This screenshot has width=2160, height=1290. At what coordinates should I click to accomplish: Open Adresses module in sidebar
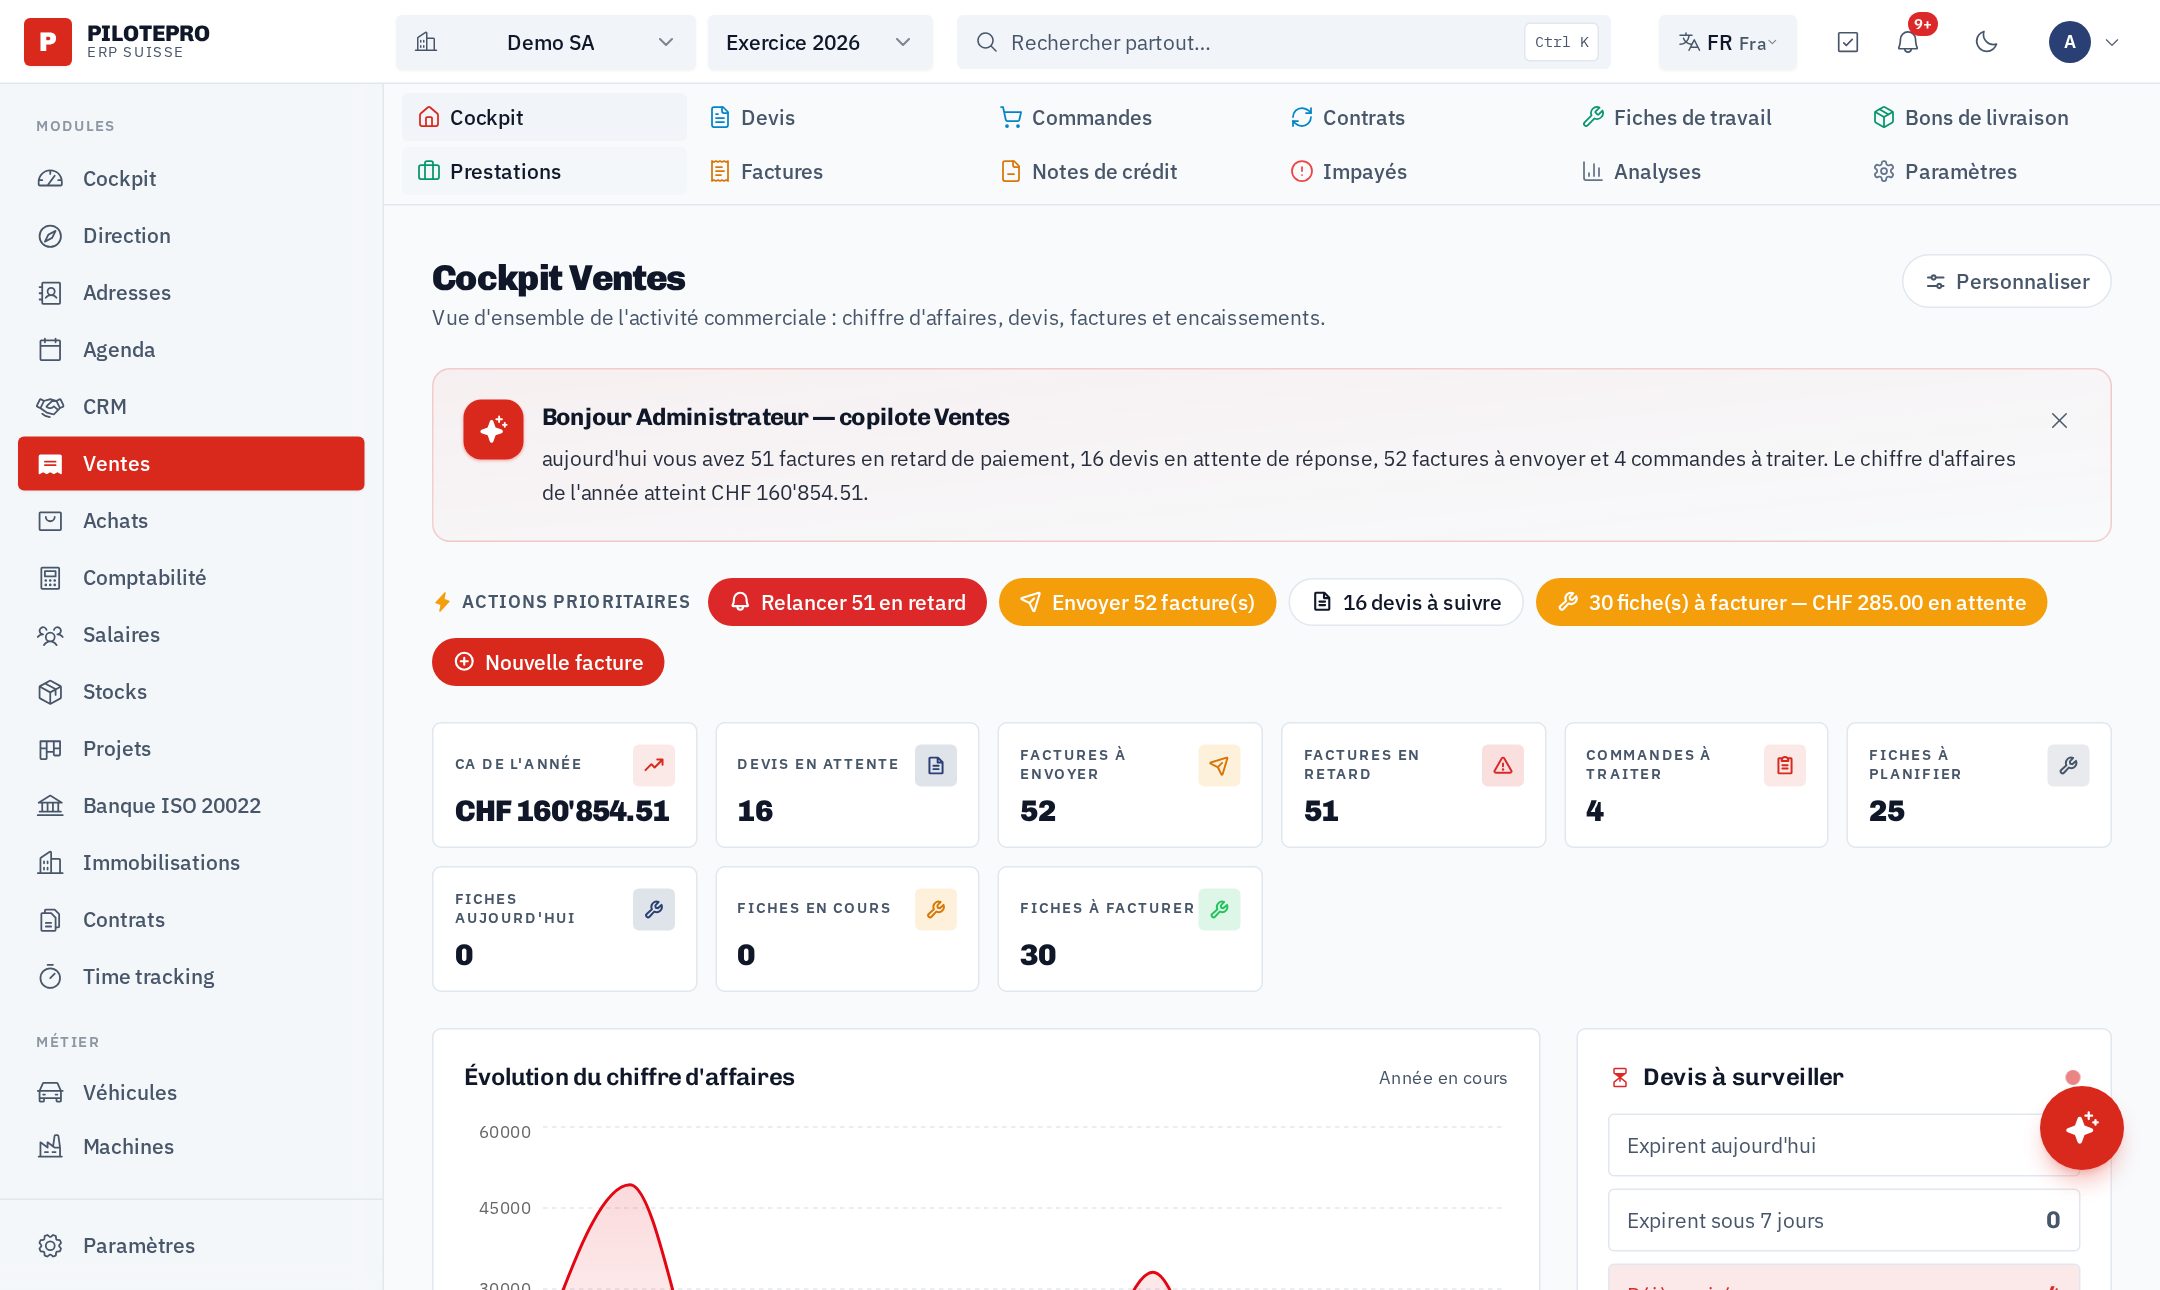[191, 293]
